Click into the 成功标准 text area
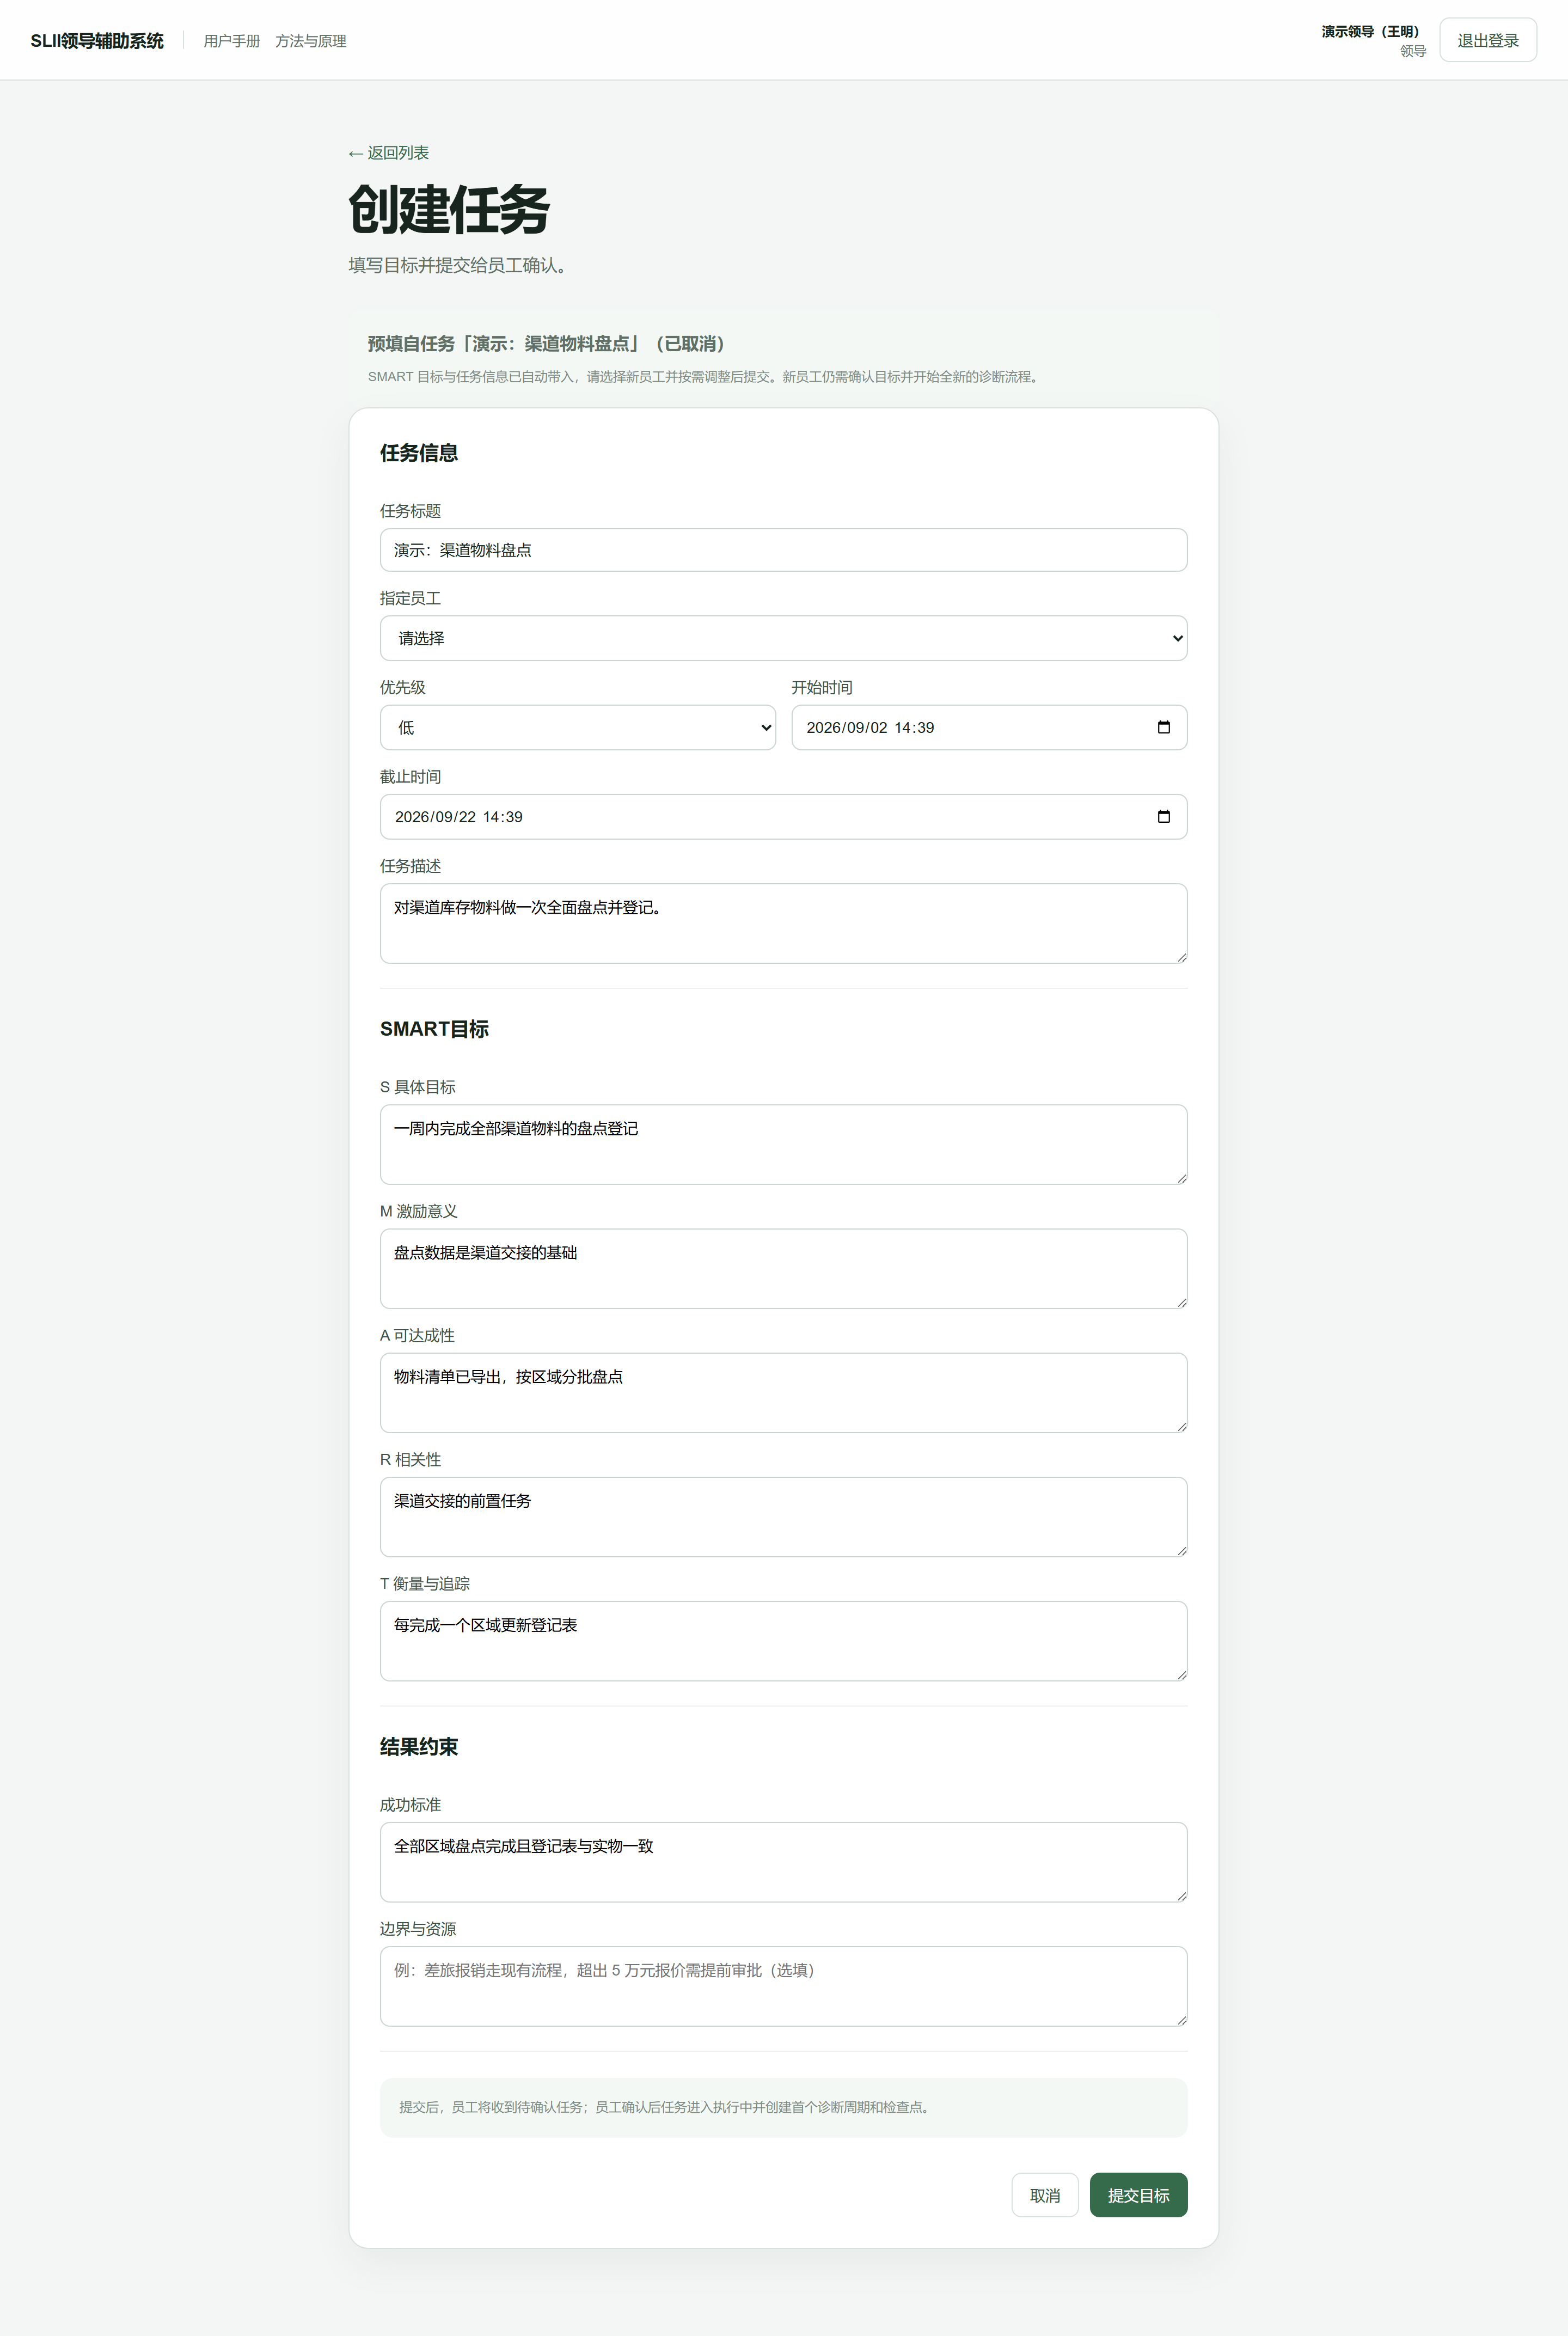Image resolution: width=1568 pixels, height=2336 pixels. [783, 1861]
